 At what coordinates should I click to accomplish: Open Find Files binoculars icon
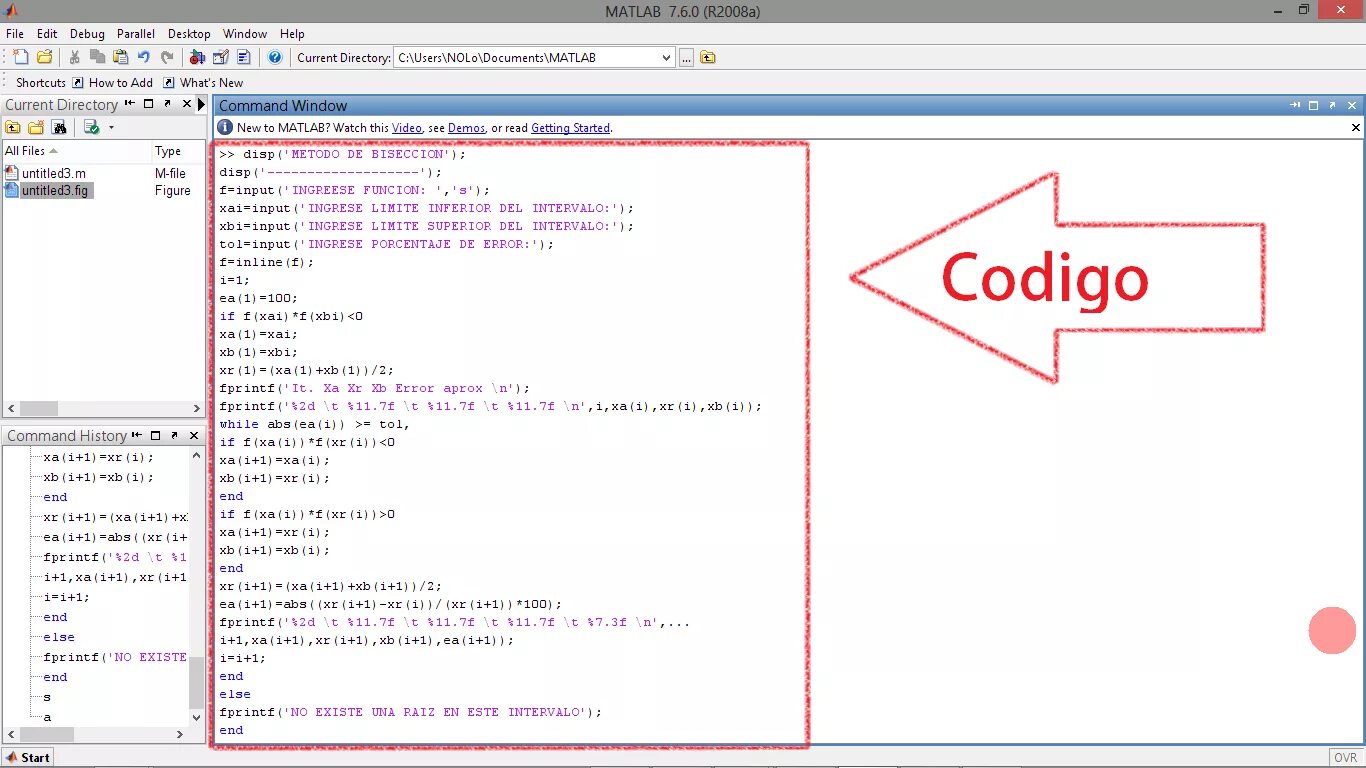[x=59, y=127]
